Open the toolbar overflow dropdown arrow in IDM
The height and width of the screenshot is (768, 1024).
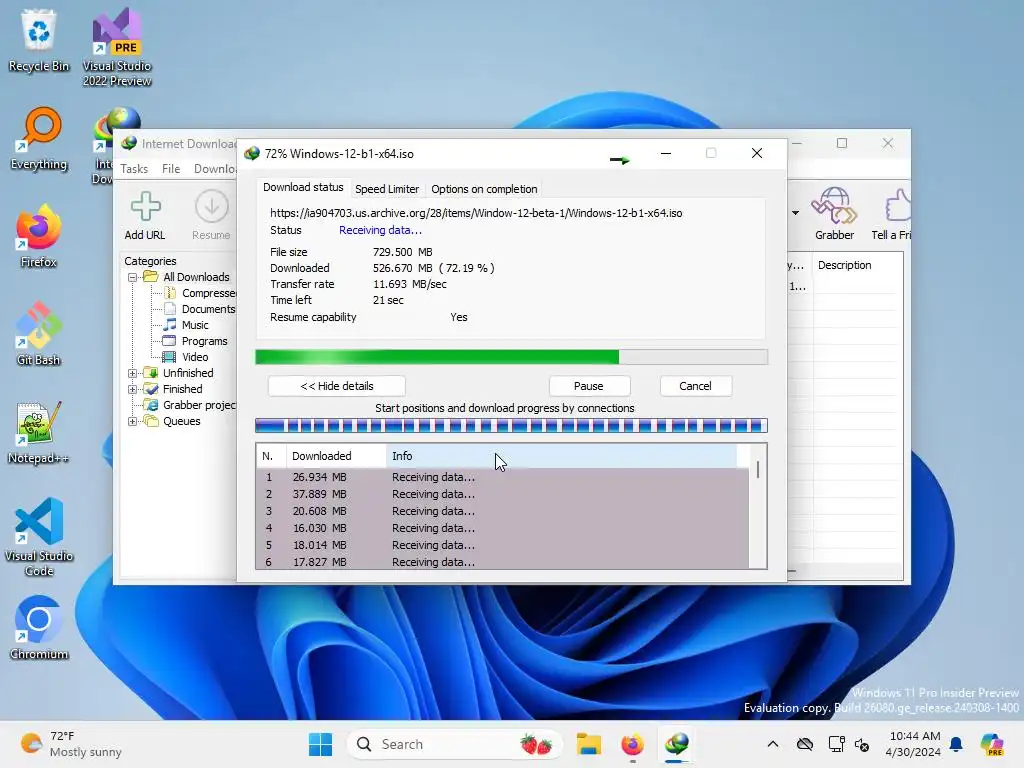pyautogui.click(x=795, y=213)
